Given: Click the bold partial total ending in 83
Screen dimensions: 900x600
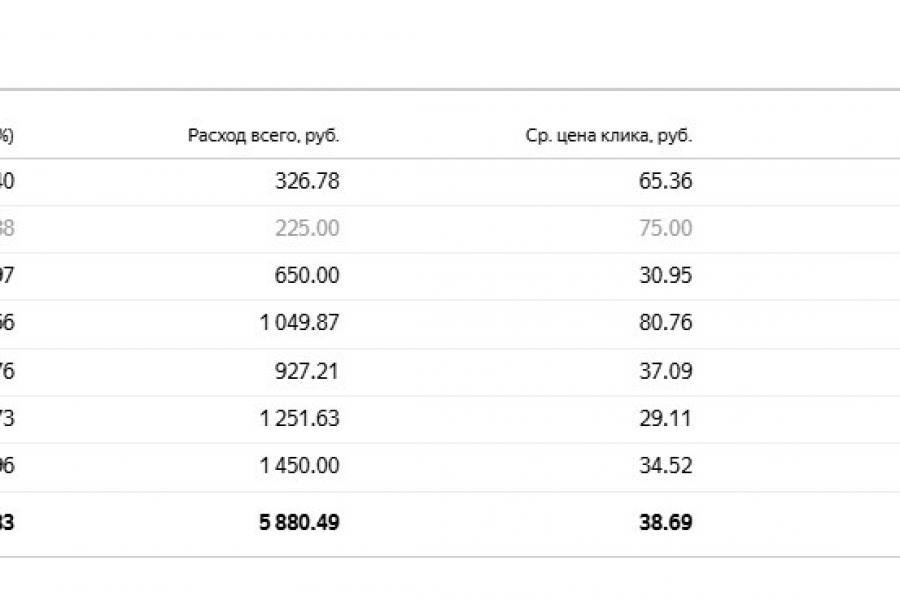Looking at the screenshot, I should [6, 522].
